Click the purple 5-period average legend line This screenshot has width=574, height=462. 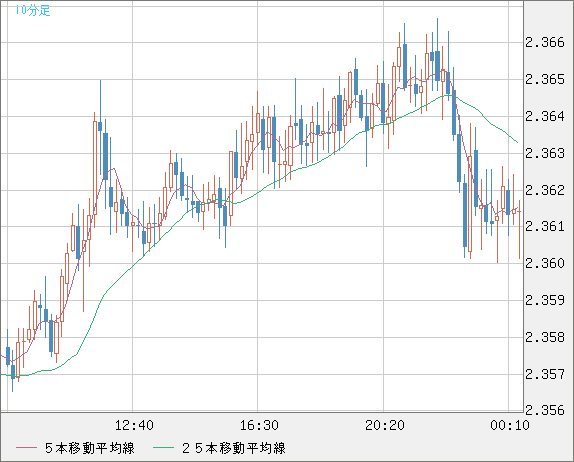tap(26, 448)
